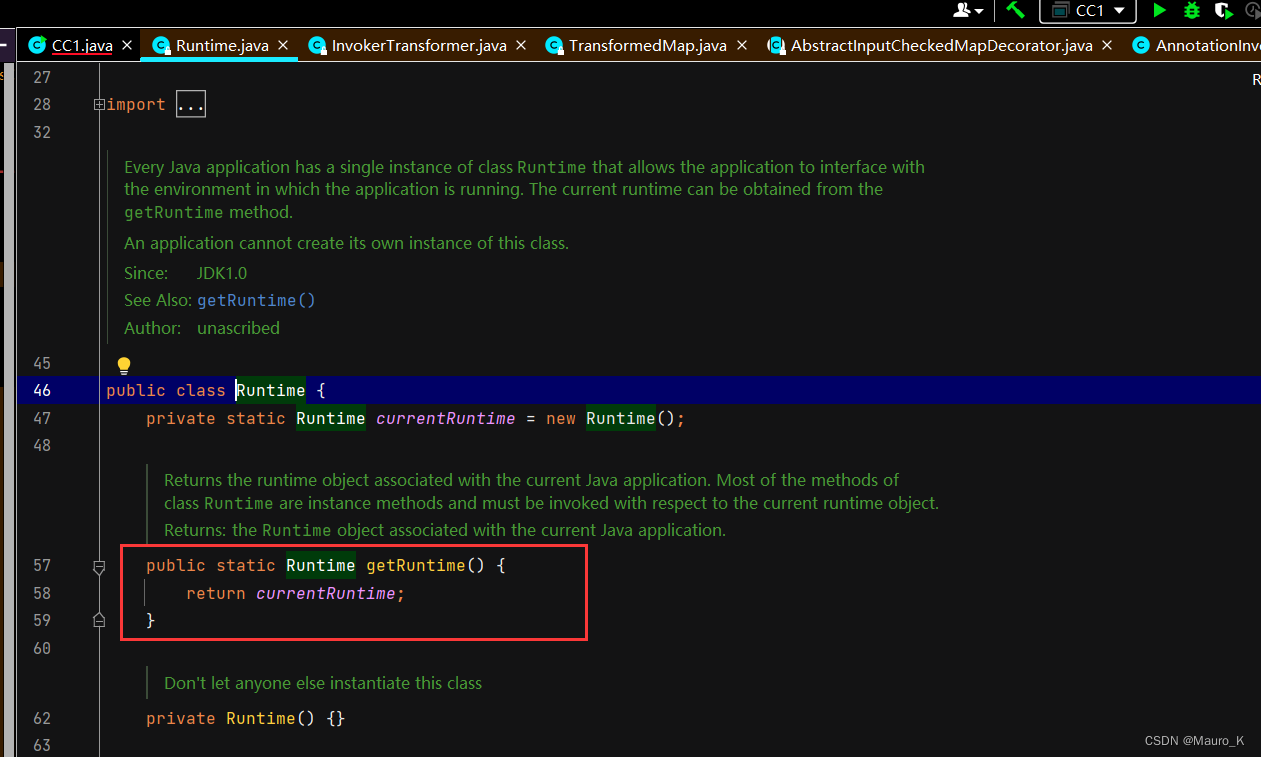Open the InvokerTransformer.java tab
1261x757 pixels.
click(x=419, y=45)
